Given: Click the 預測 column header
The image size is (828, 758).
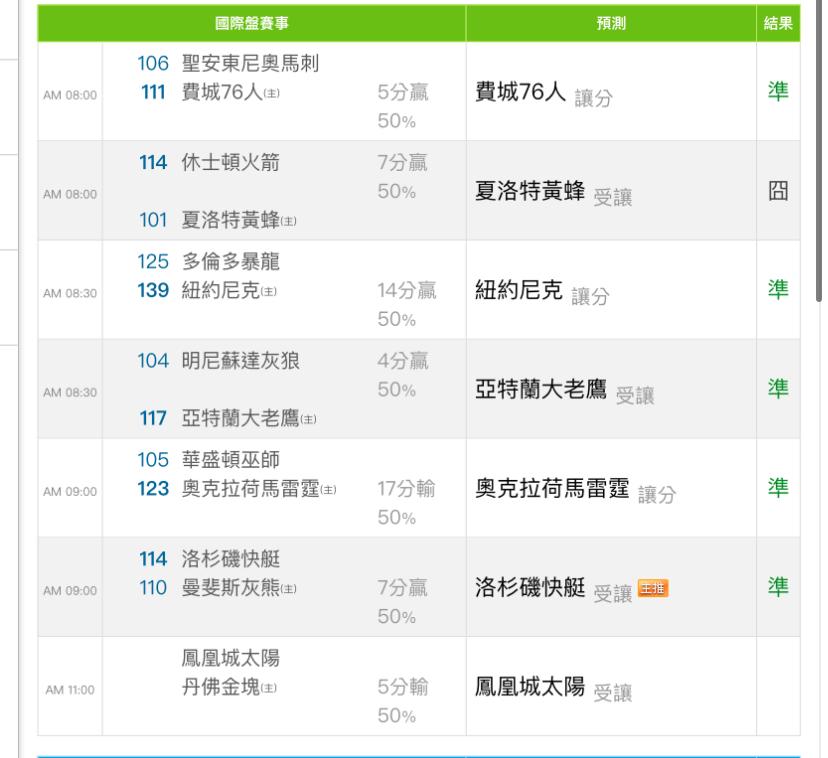Looking at the screenshot, I should [x=611, y=23].
